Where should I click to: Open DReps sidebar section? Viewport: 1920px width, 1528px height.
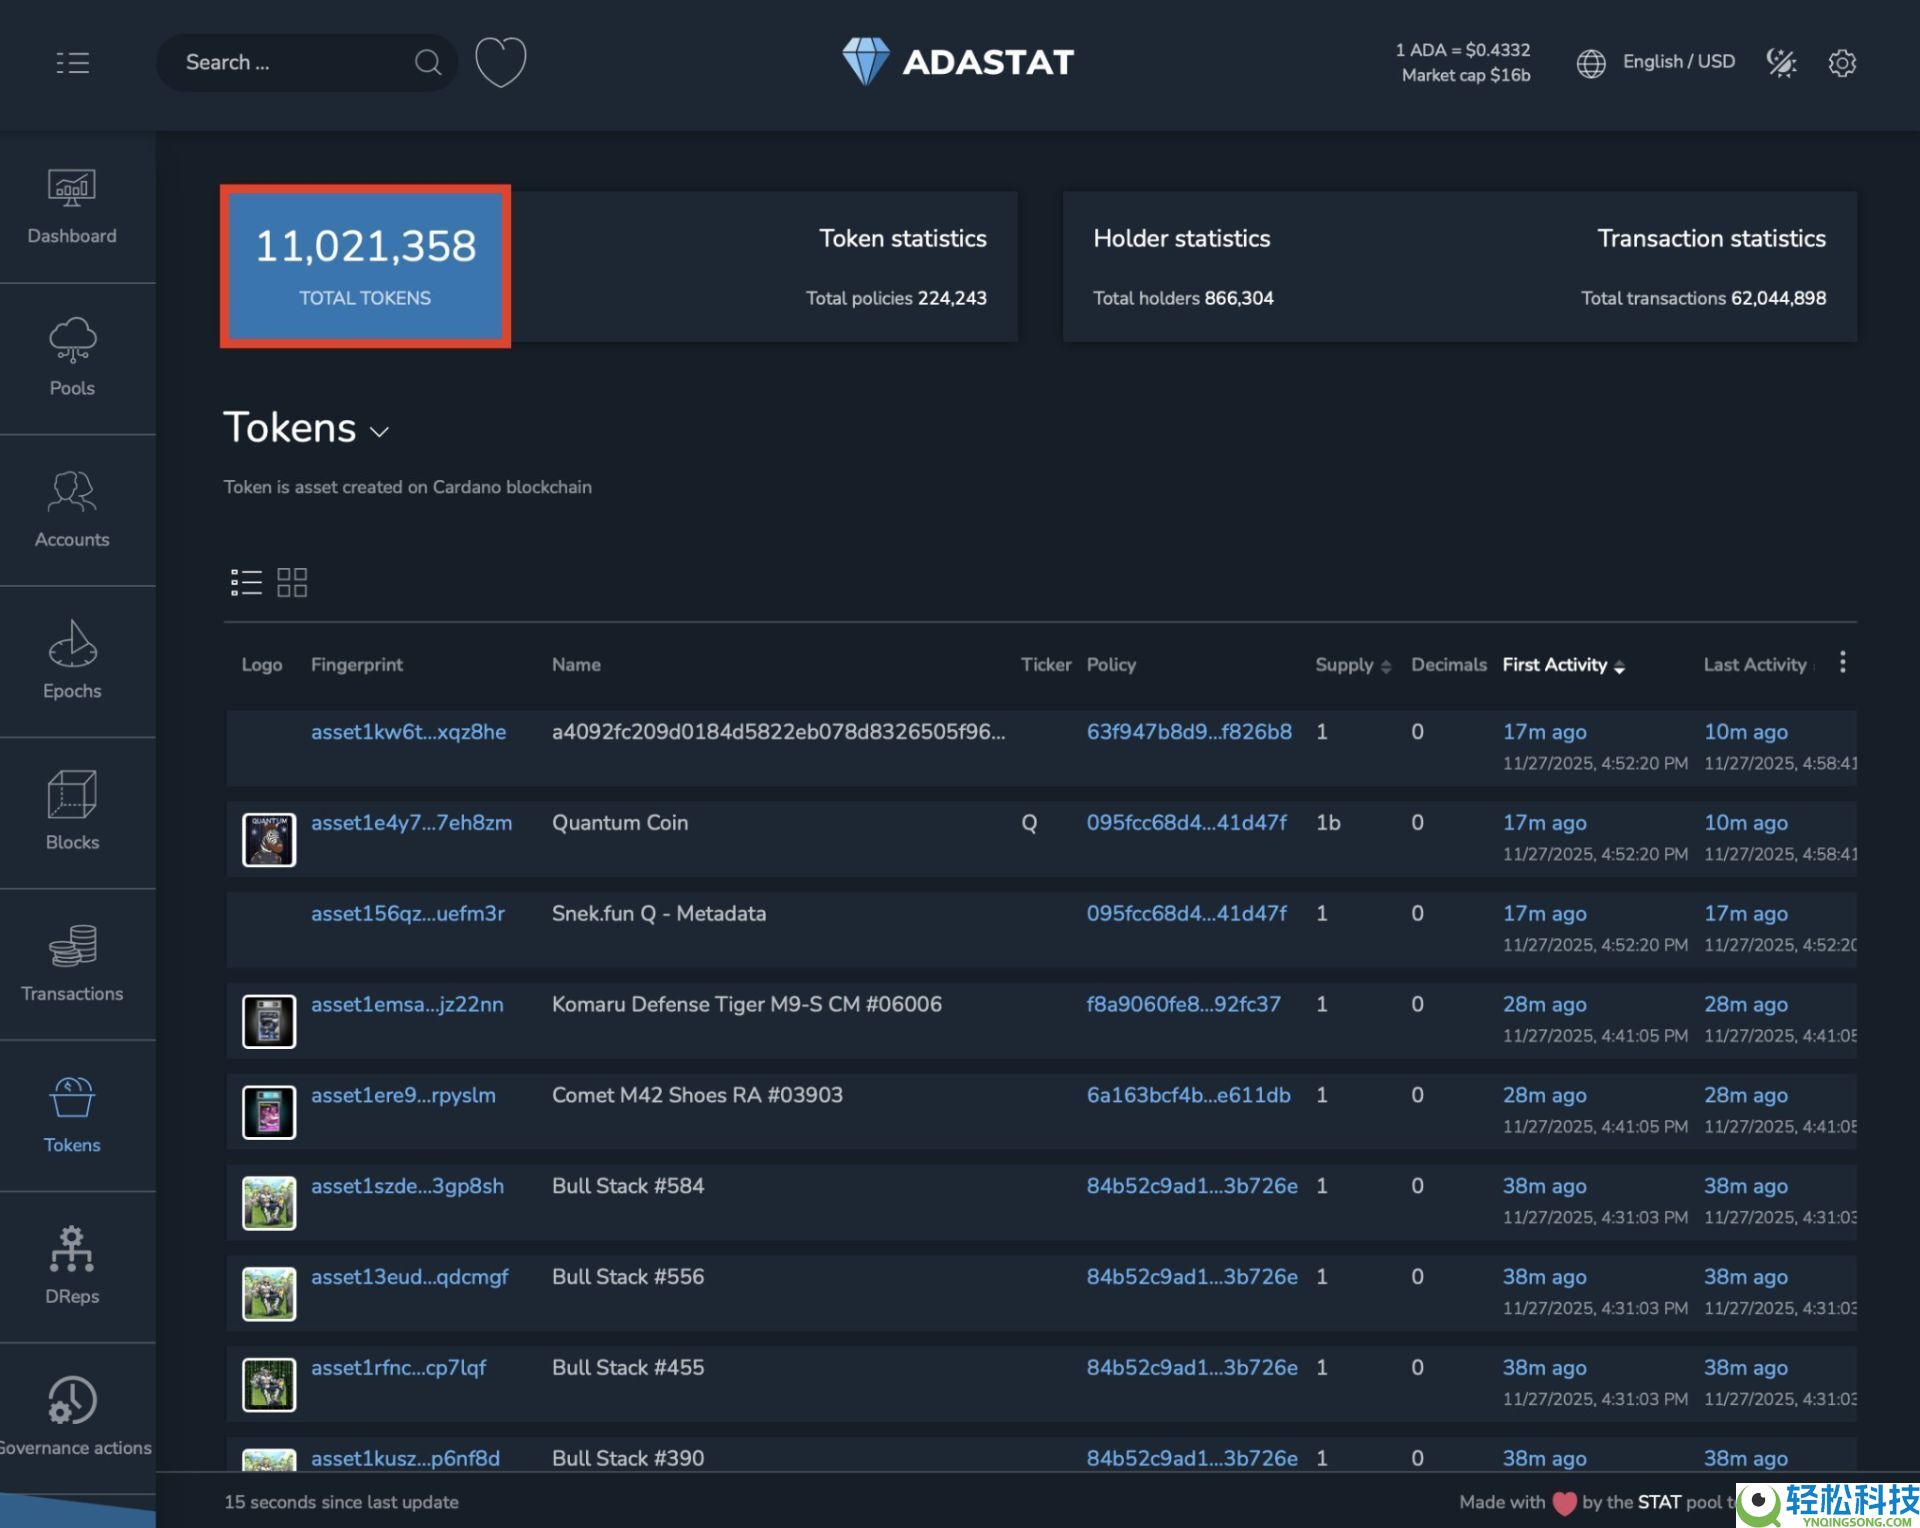click(x=72, y=1266)
